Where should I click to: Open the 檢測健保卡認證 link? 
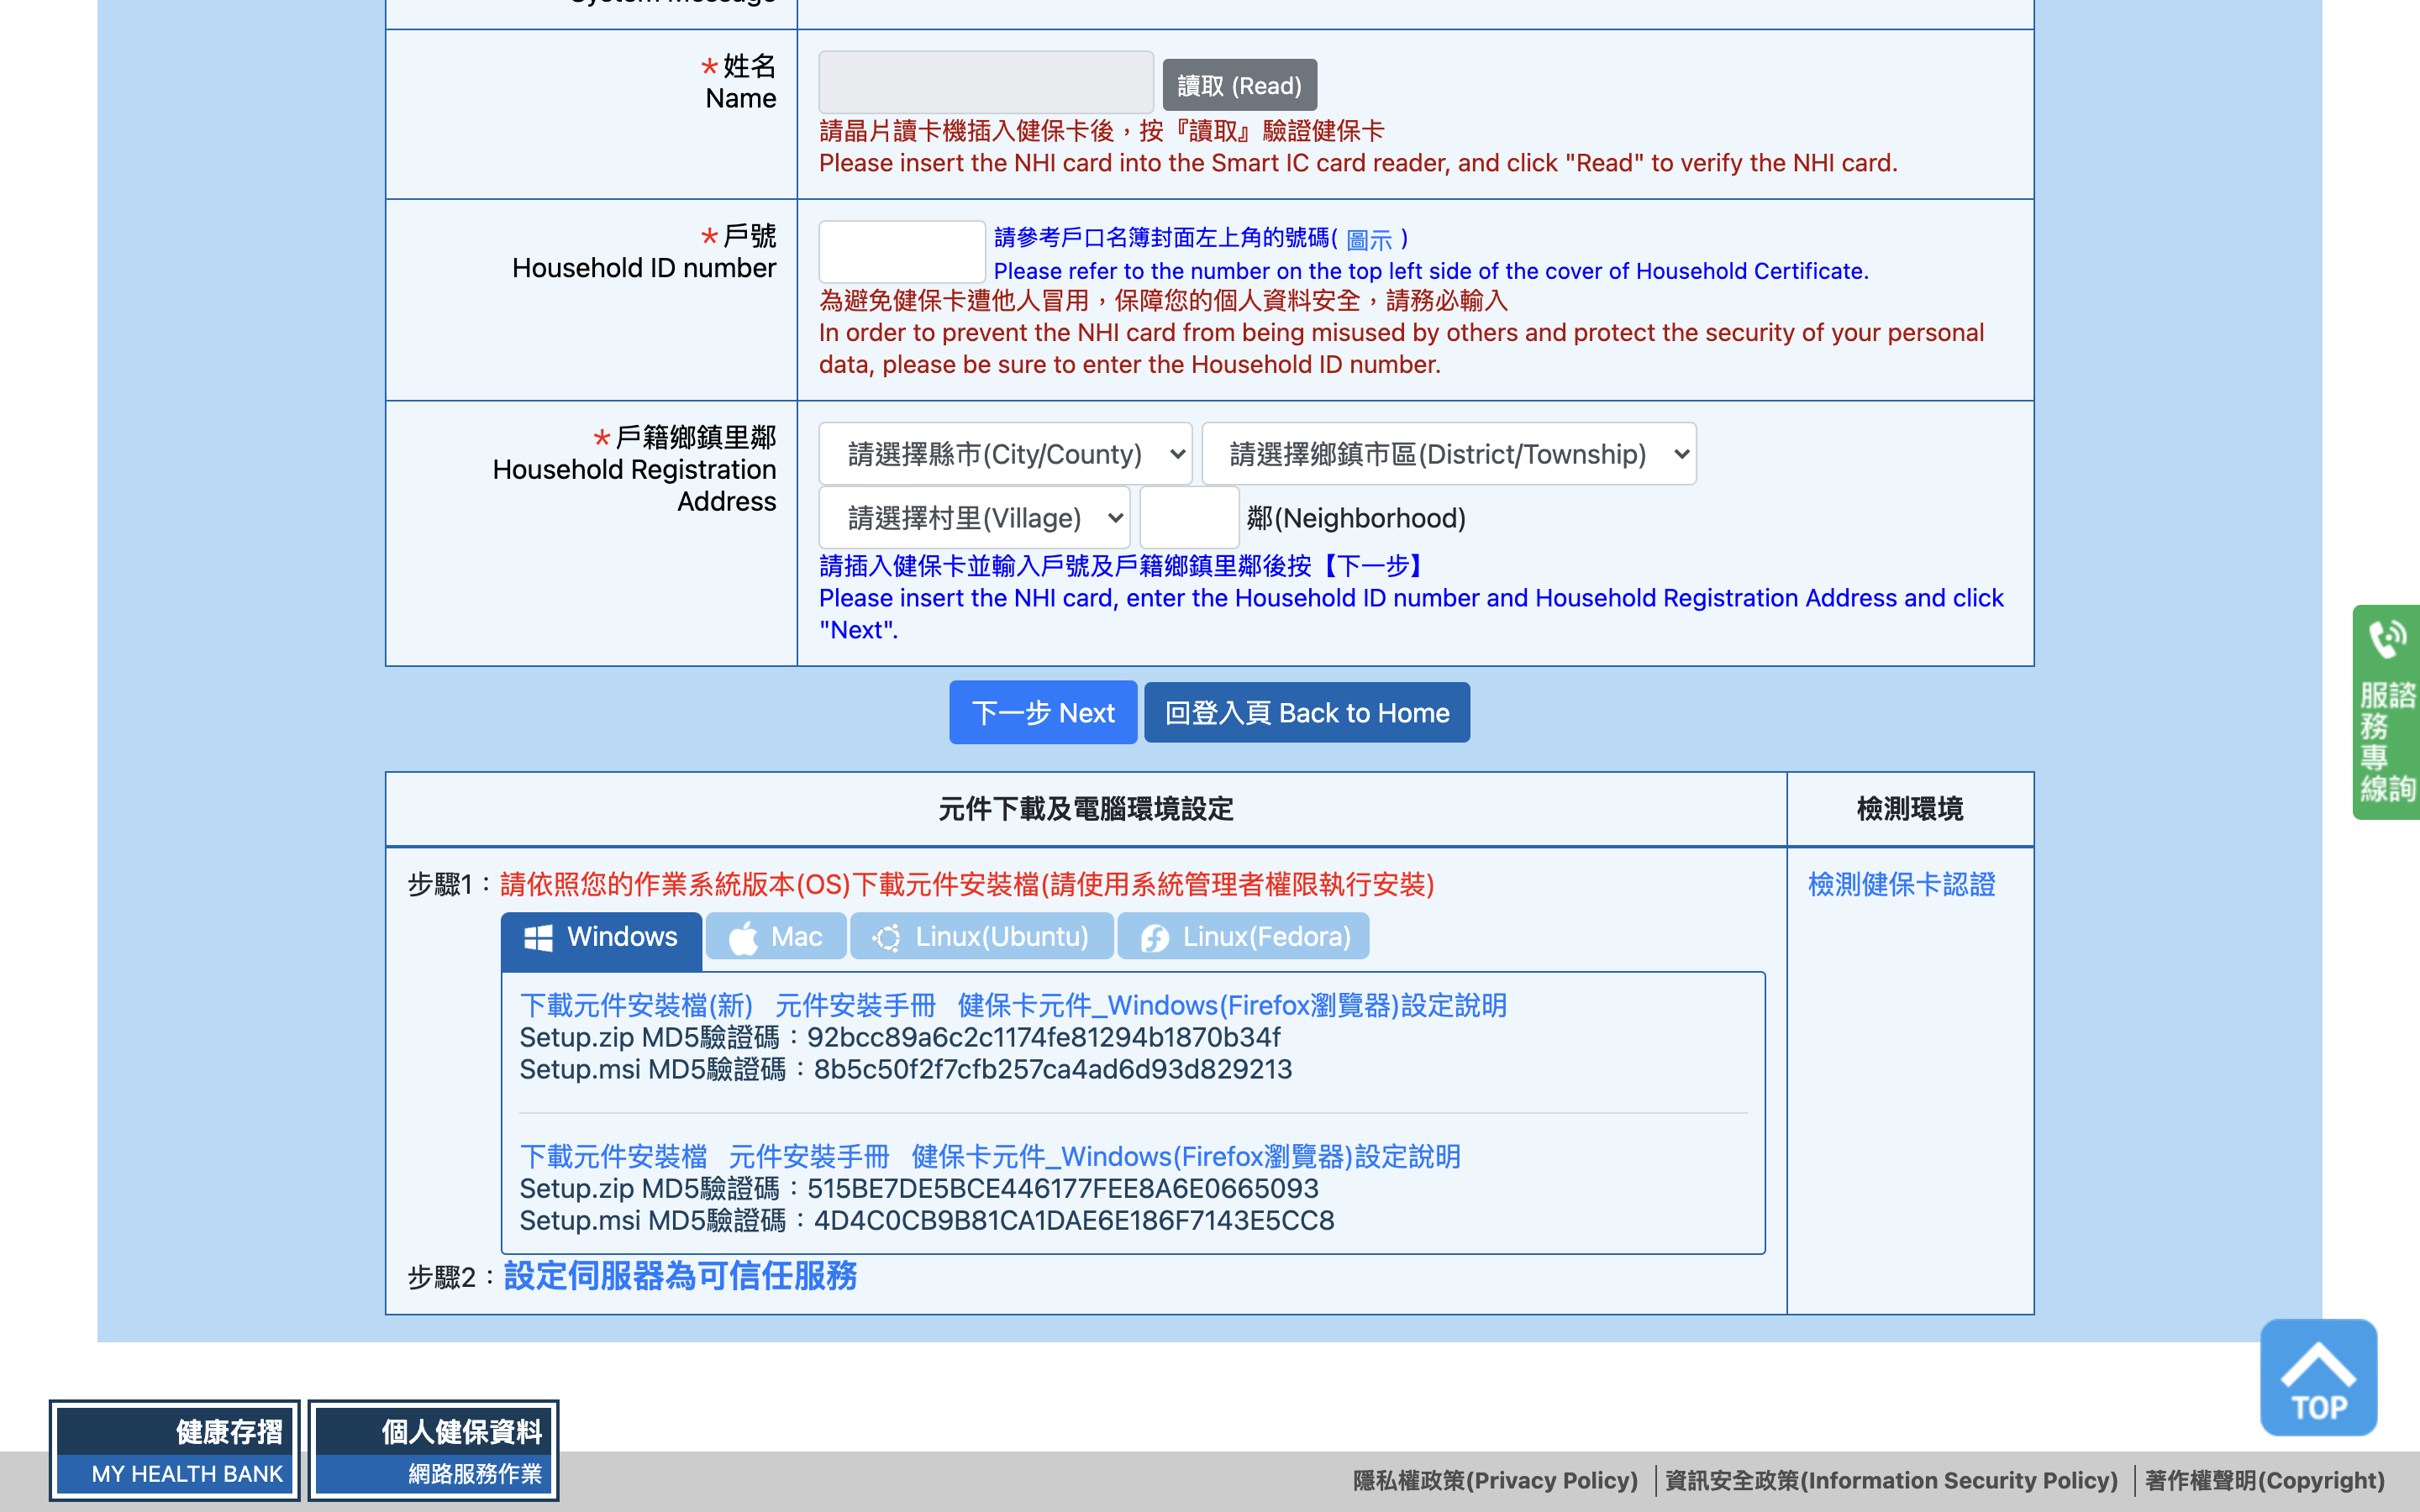tap(1901, 884)
